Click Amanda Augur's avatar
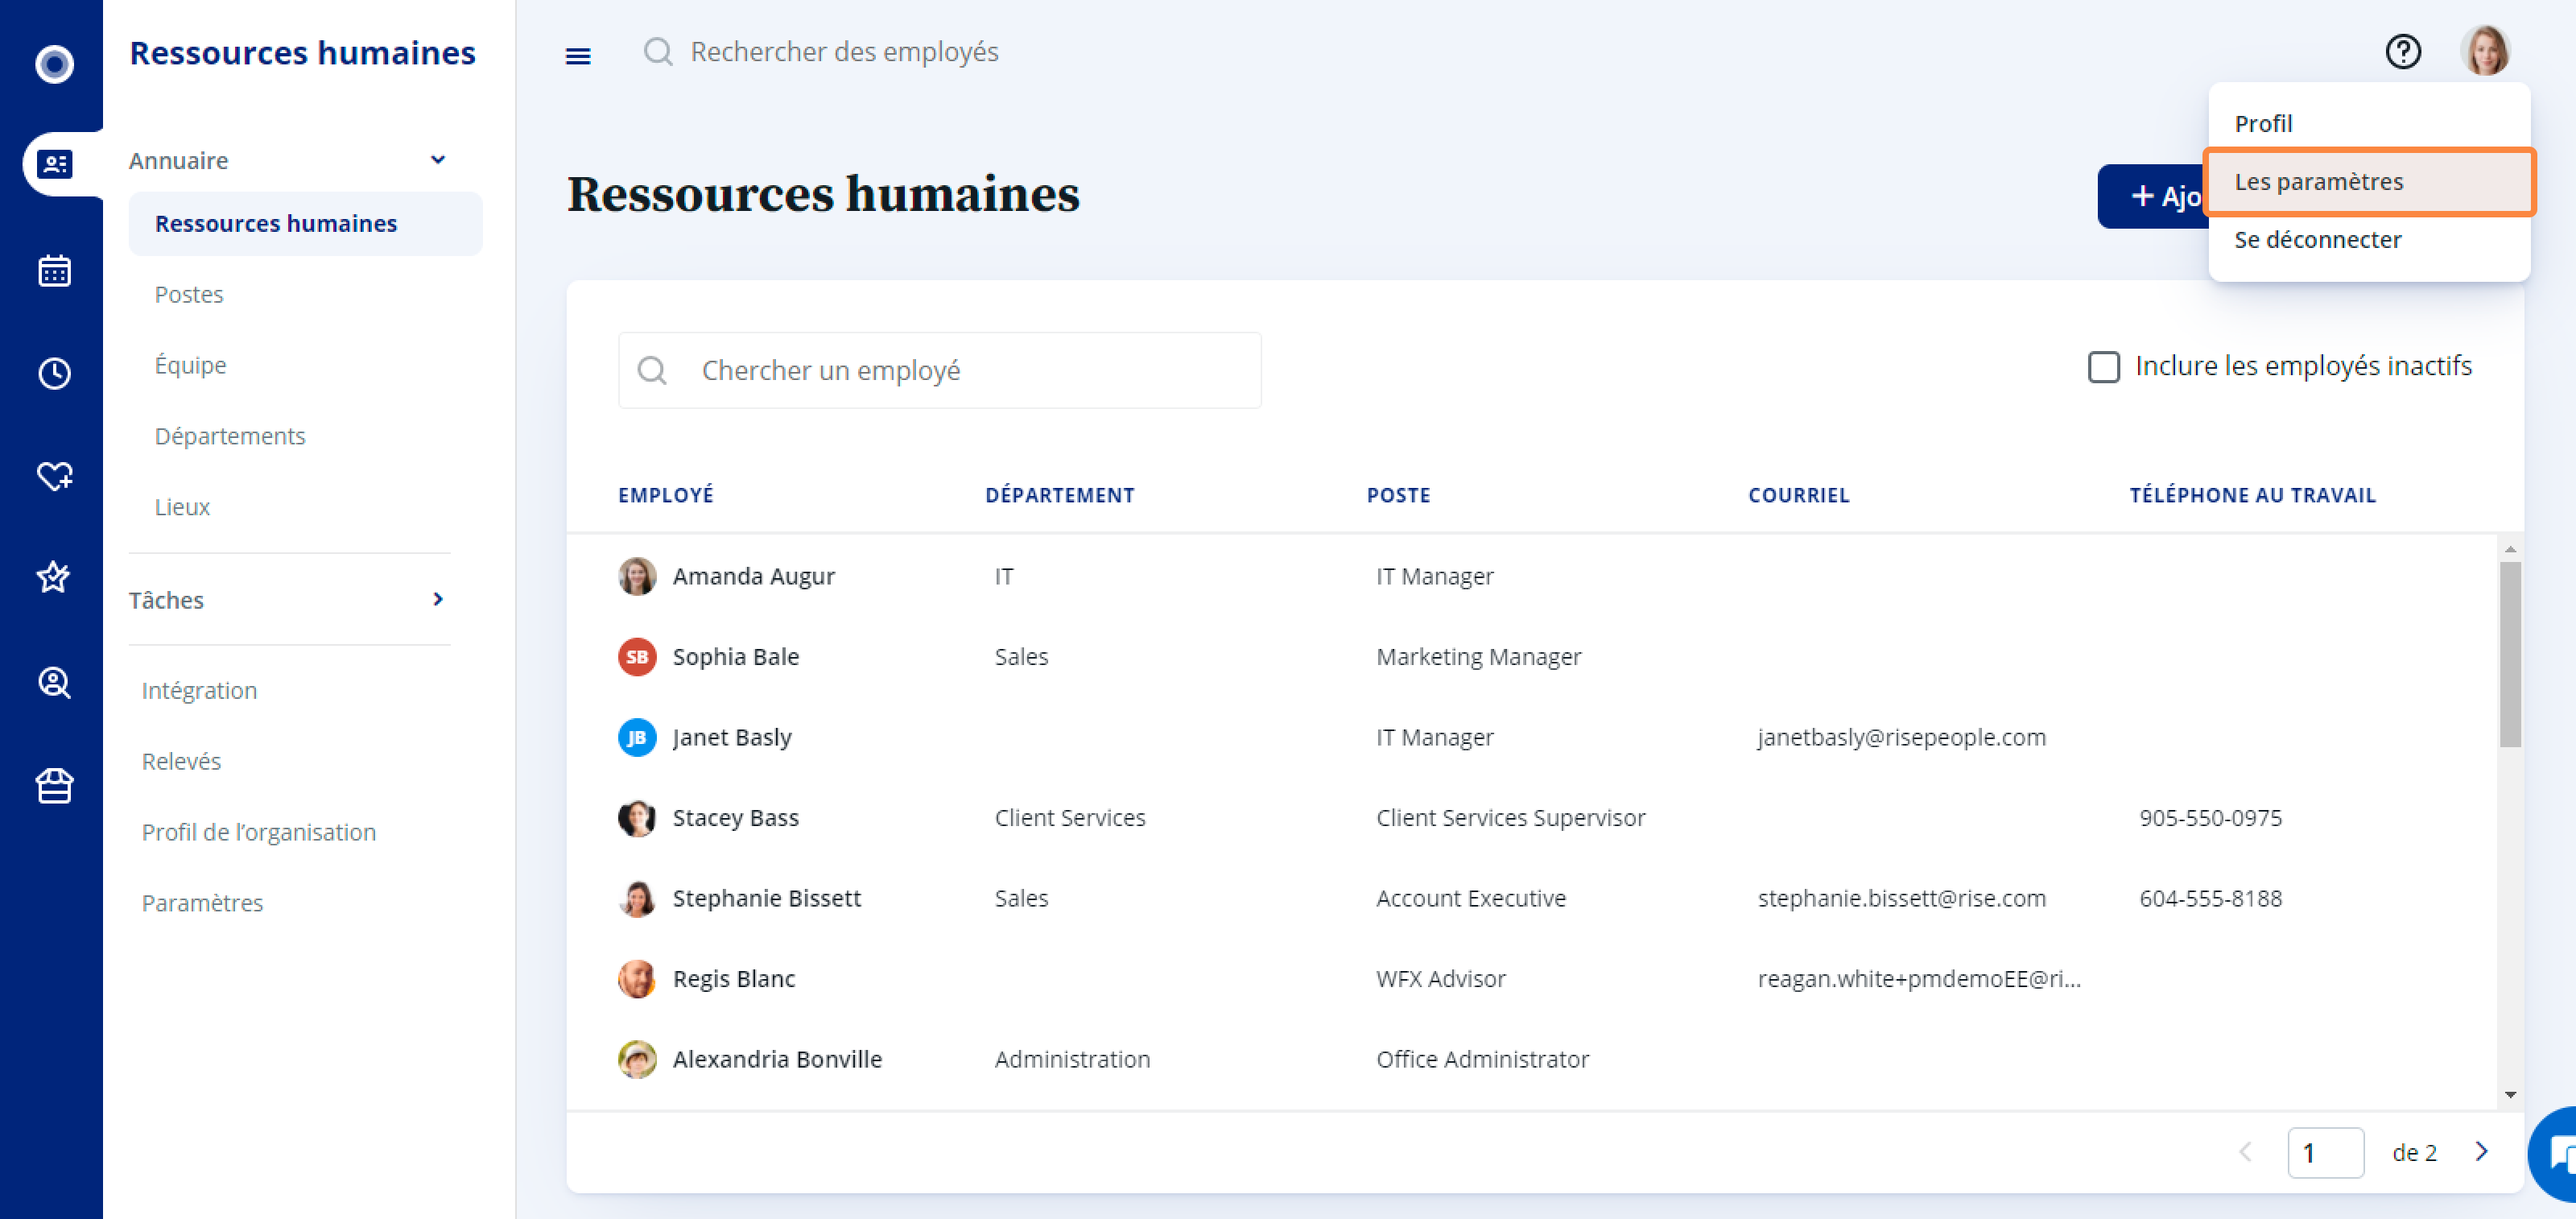2576x1219 pixels. tap(637, 576)
